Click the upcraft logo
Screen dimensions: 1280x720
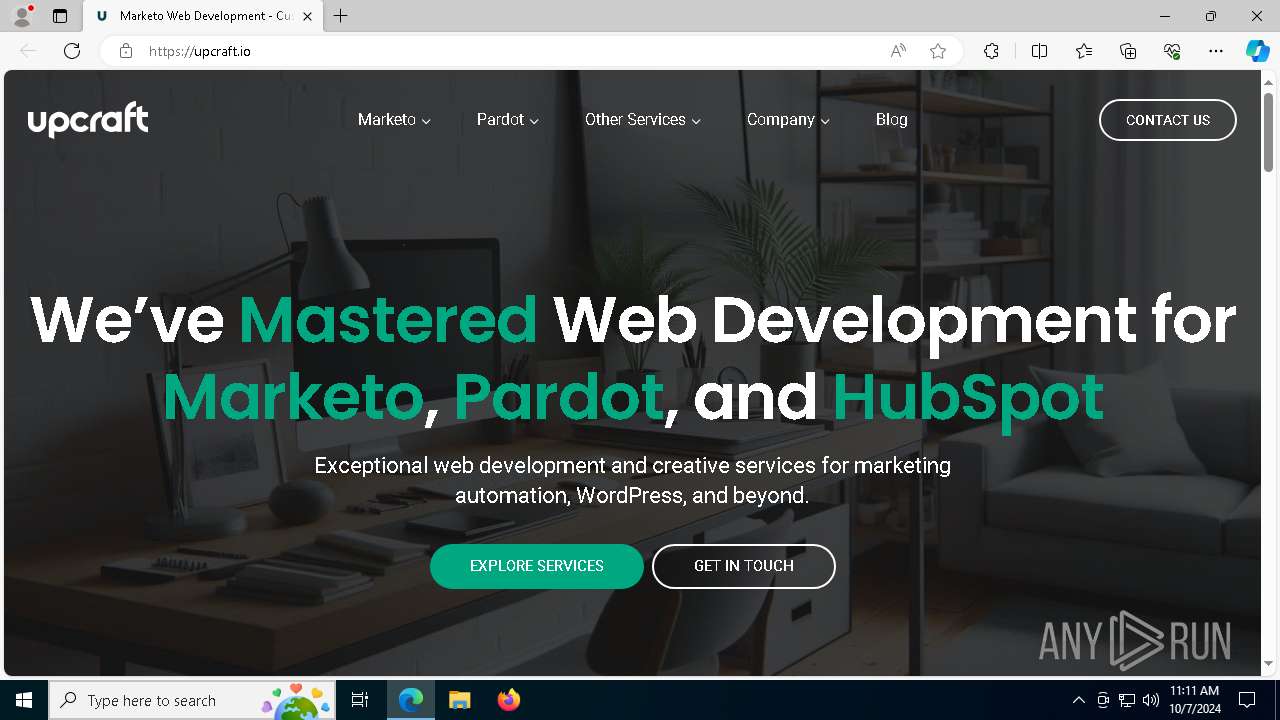[88, 120]
